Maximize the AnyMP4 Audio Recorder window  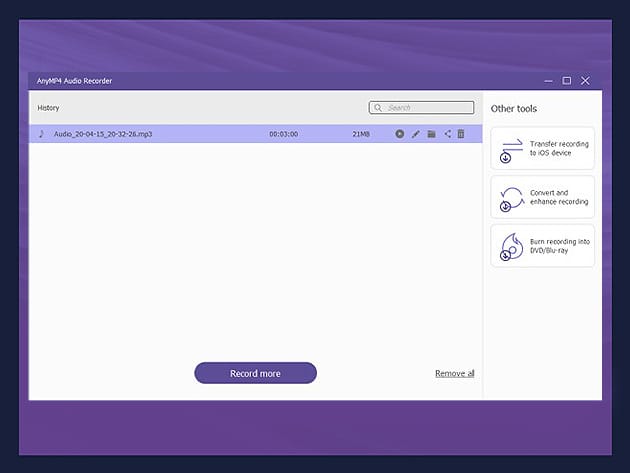click(567, 80)
